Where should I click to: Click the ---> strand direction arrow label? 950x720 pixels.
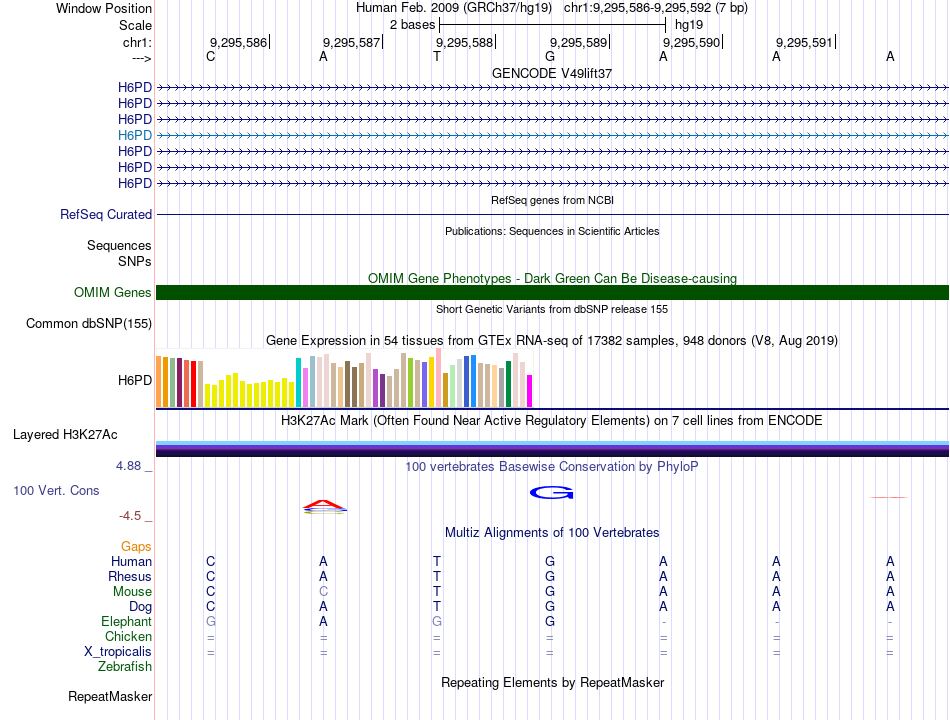click(x=141, y=58)
